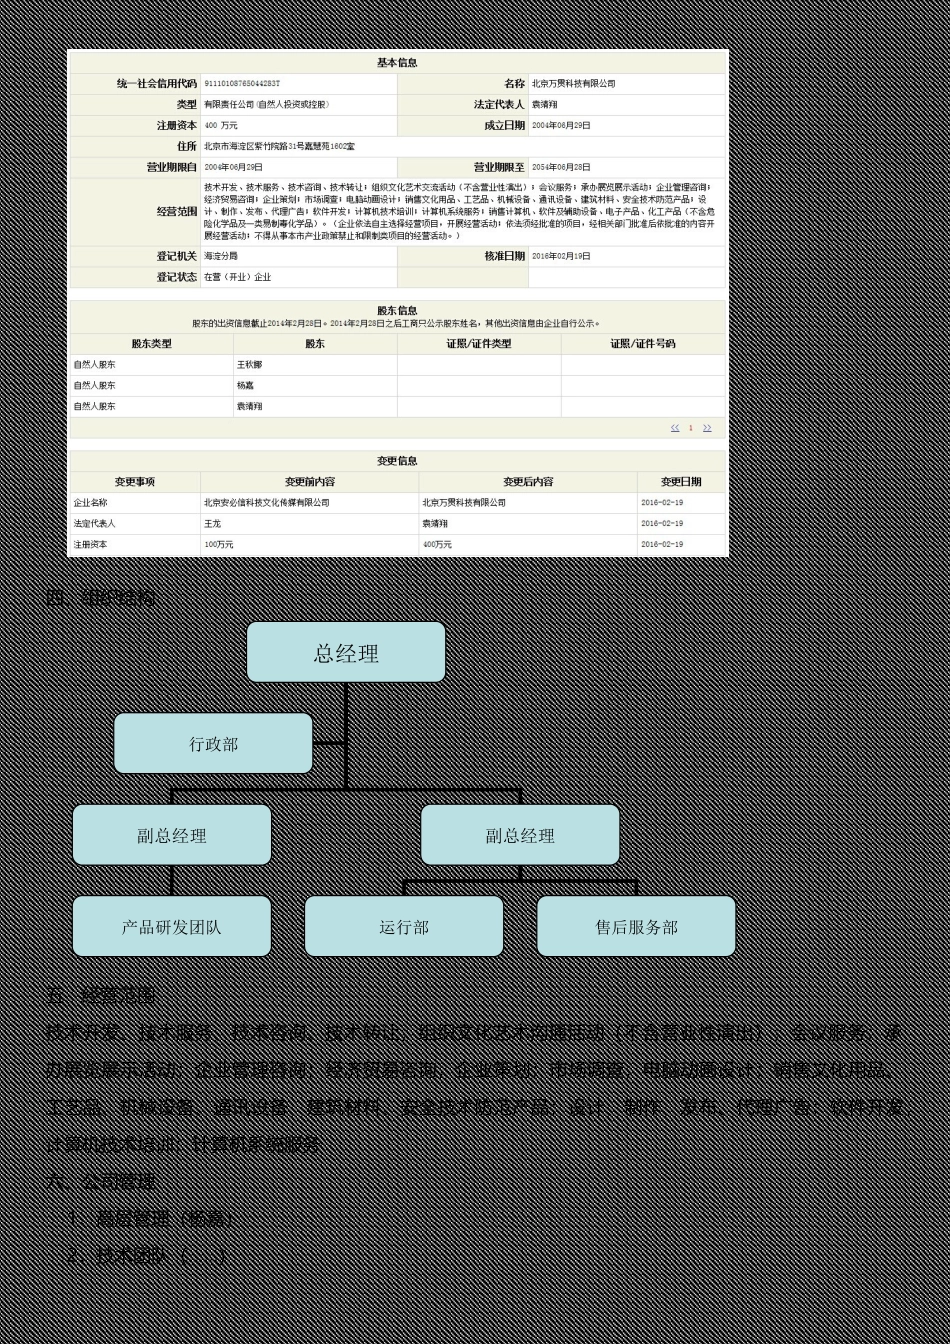The height and width of the screenshot is (1344, 950).
Task: Click former legal representative 王龙
Action: 213,524
